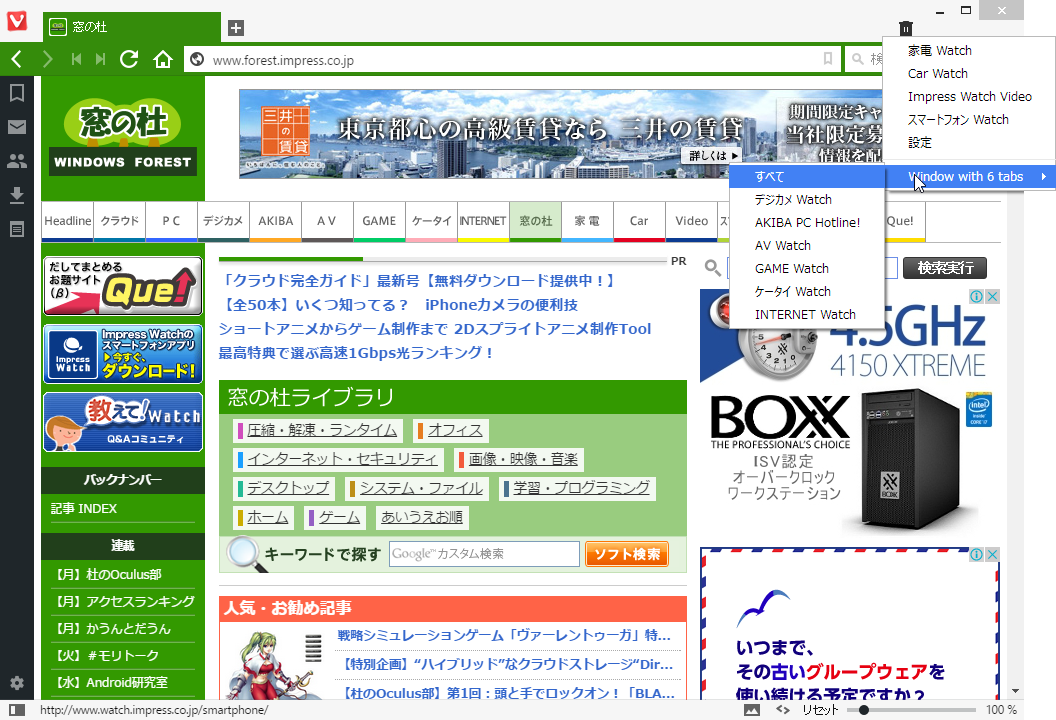Image resolution: width=1056 pixels, height=720 pixels.
Task: Open Vivaldi settings via the gear icon
Action: click(x=16, y=683)
